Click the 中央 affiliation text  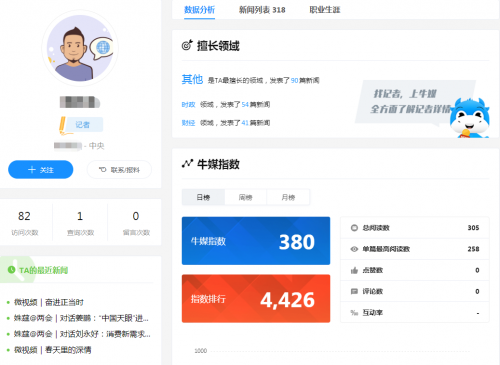(97, 146)
